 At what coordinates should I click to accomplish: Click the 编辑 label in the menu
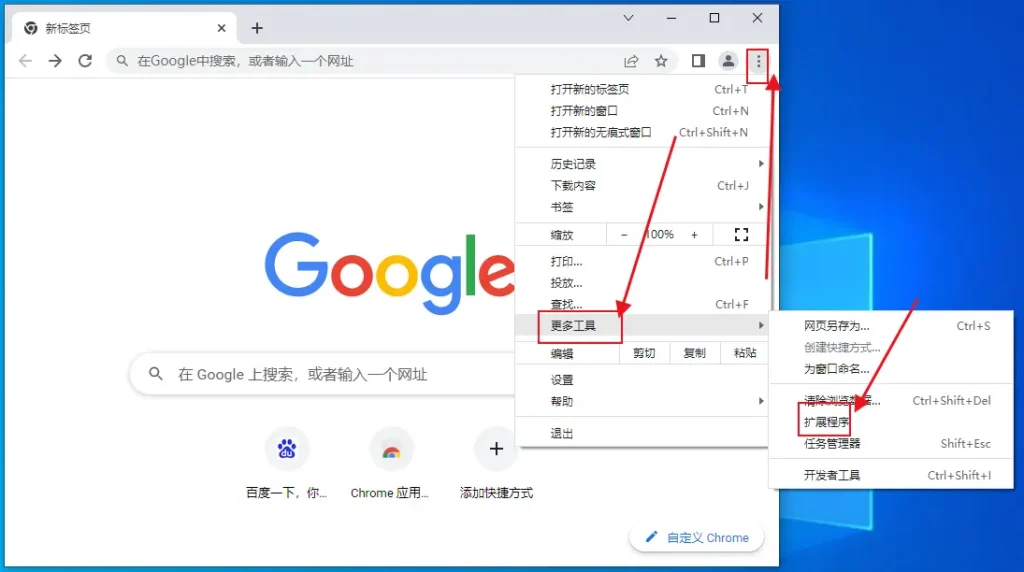tap(562, 354)
